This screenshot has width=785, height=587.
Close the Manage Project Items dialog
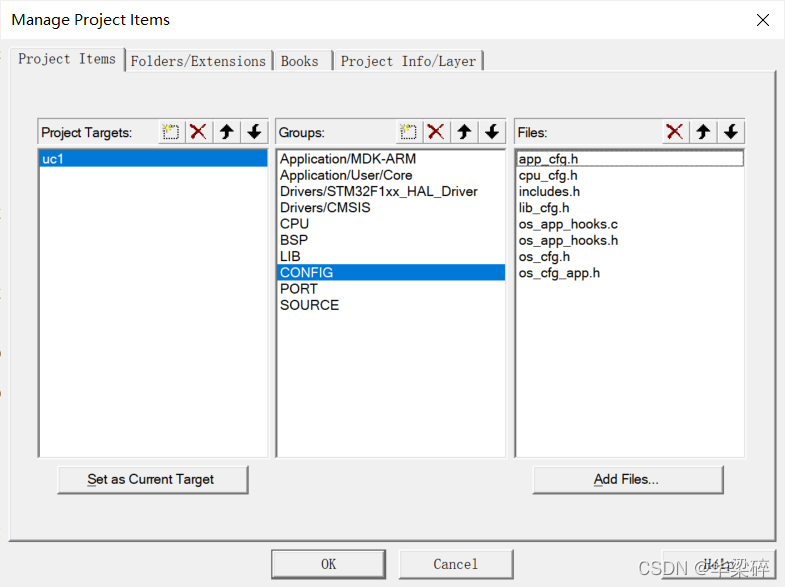762,20
